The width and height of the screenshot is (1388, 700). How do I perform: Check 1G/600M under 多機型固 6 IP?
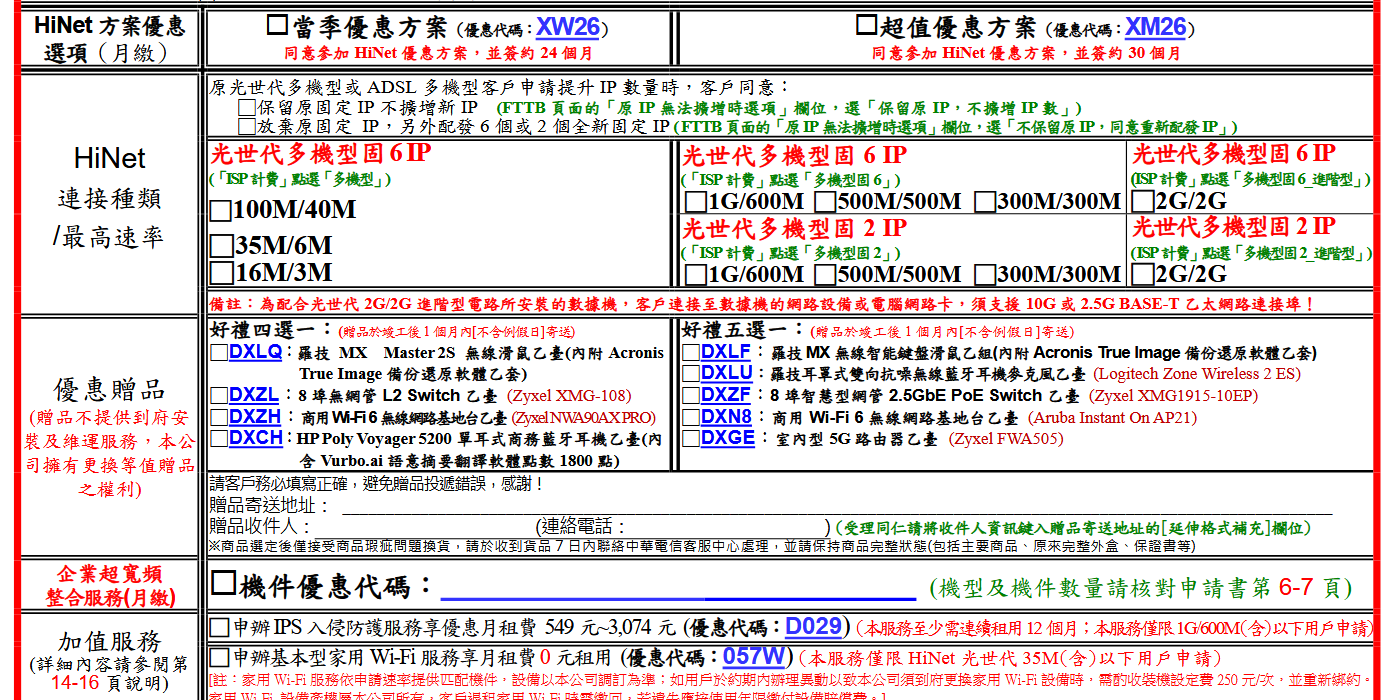[x=694, y=202]
